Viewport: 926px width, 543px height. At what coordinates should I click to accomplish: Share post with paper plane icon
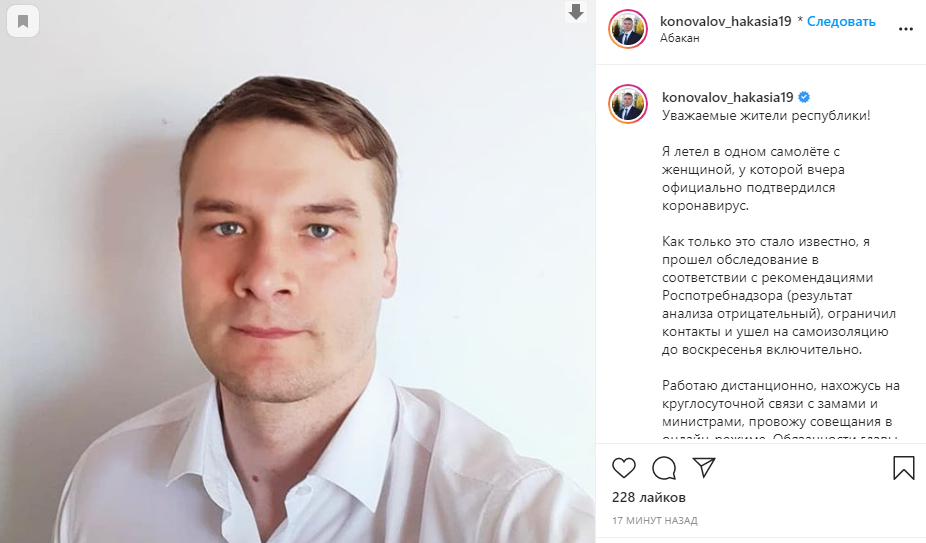704,467
